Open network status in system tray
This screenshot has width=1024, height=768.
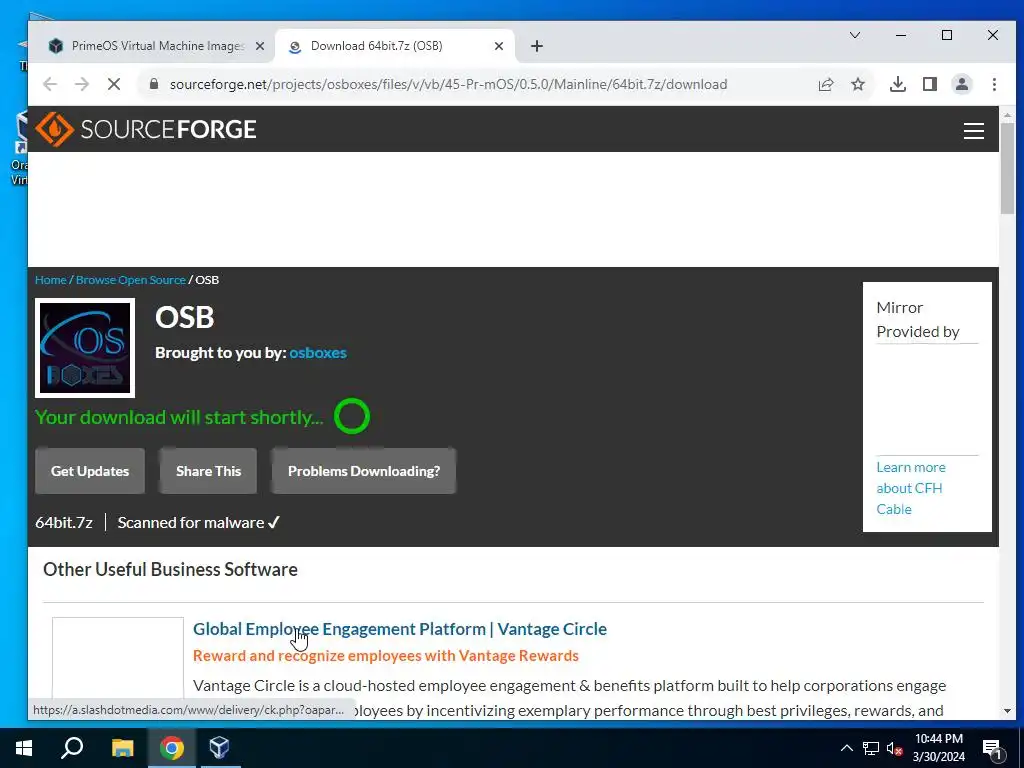coord(871,748)
